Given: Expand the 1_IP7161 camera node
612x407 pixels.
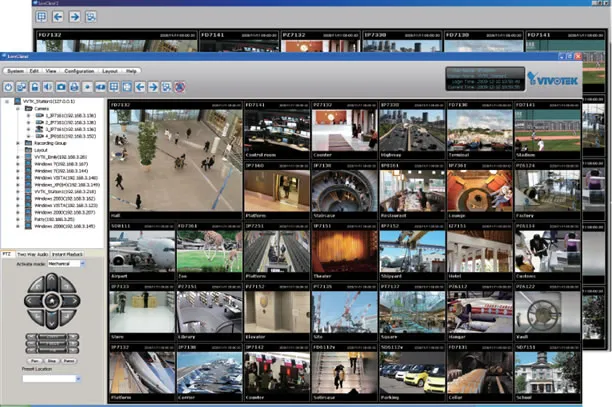Looking at the screenshot, I should point(28,116).
